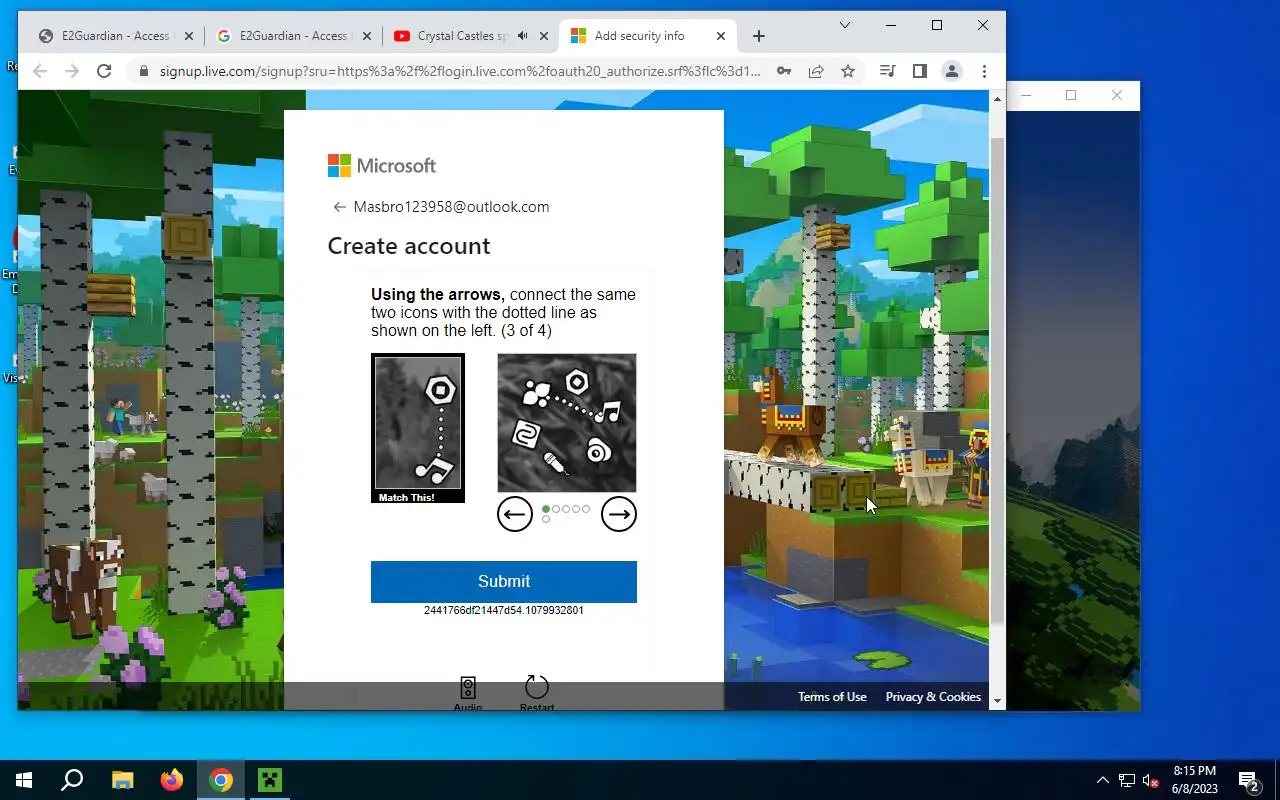This screenshot has width=1280, height=800.
Task: Rotate puzzle image with left arrow
Action: [515, 514]
